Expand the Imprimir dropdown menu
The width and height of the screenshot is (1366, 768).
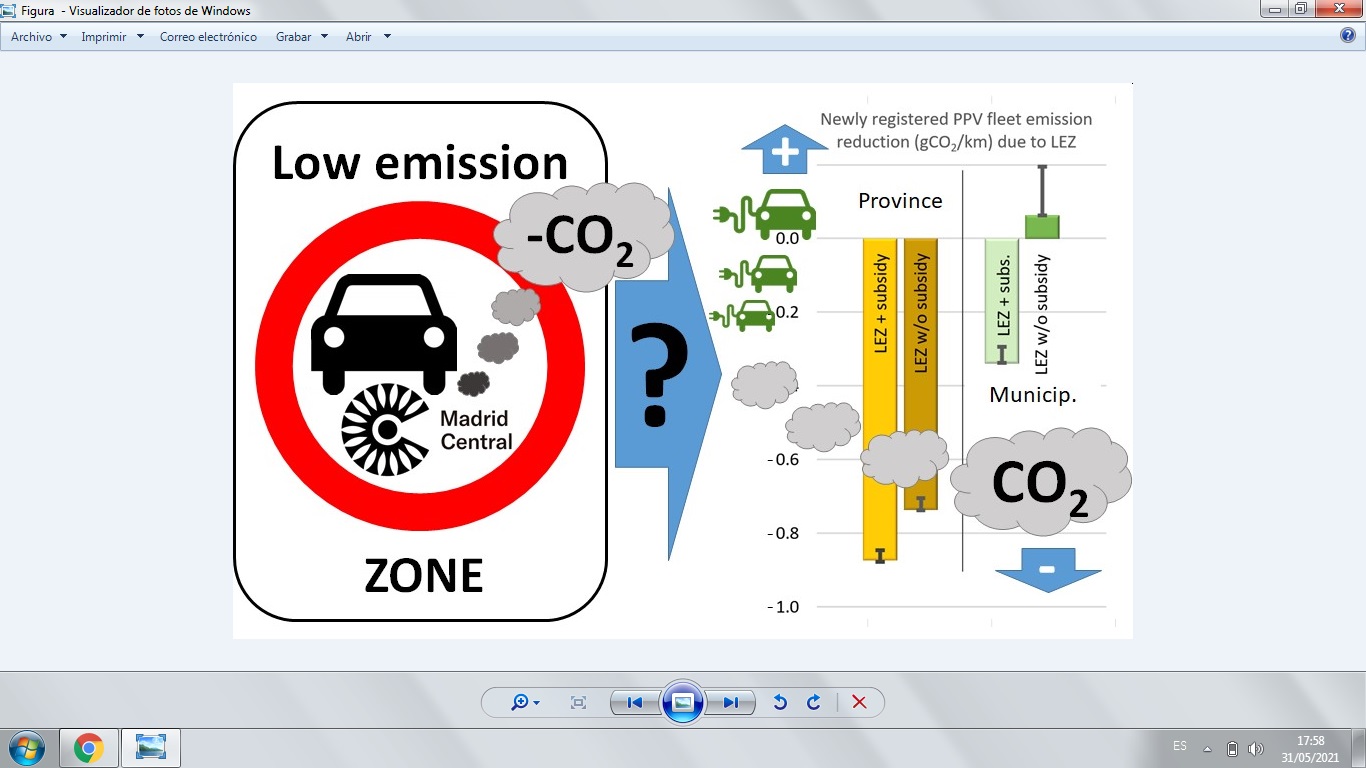coord(112,37)
